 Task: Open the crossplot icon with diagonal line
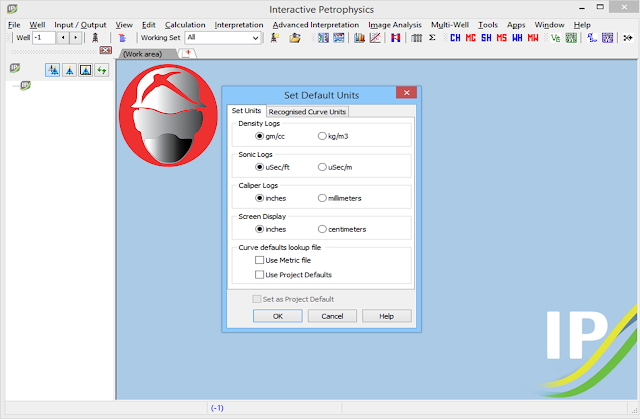coord(375,38)
